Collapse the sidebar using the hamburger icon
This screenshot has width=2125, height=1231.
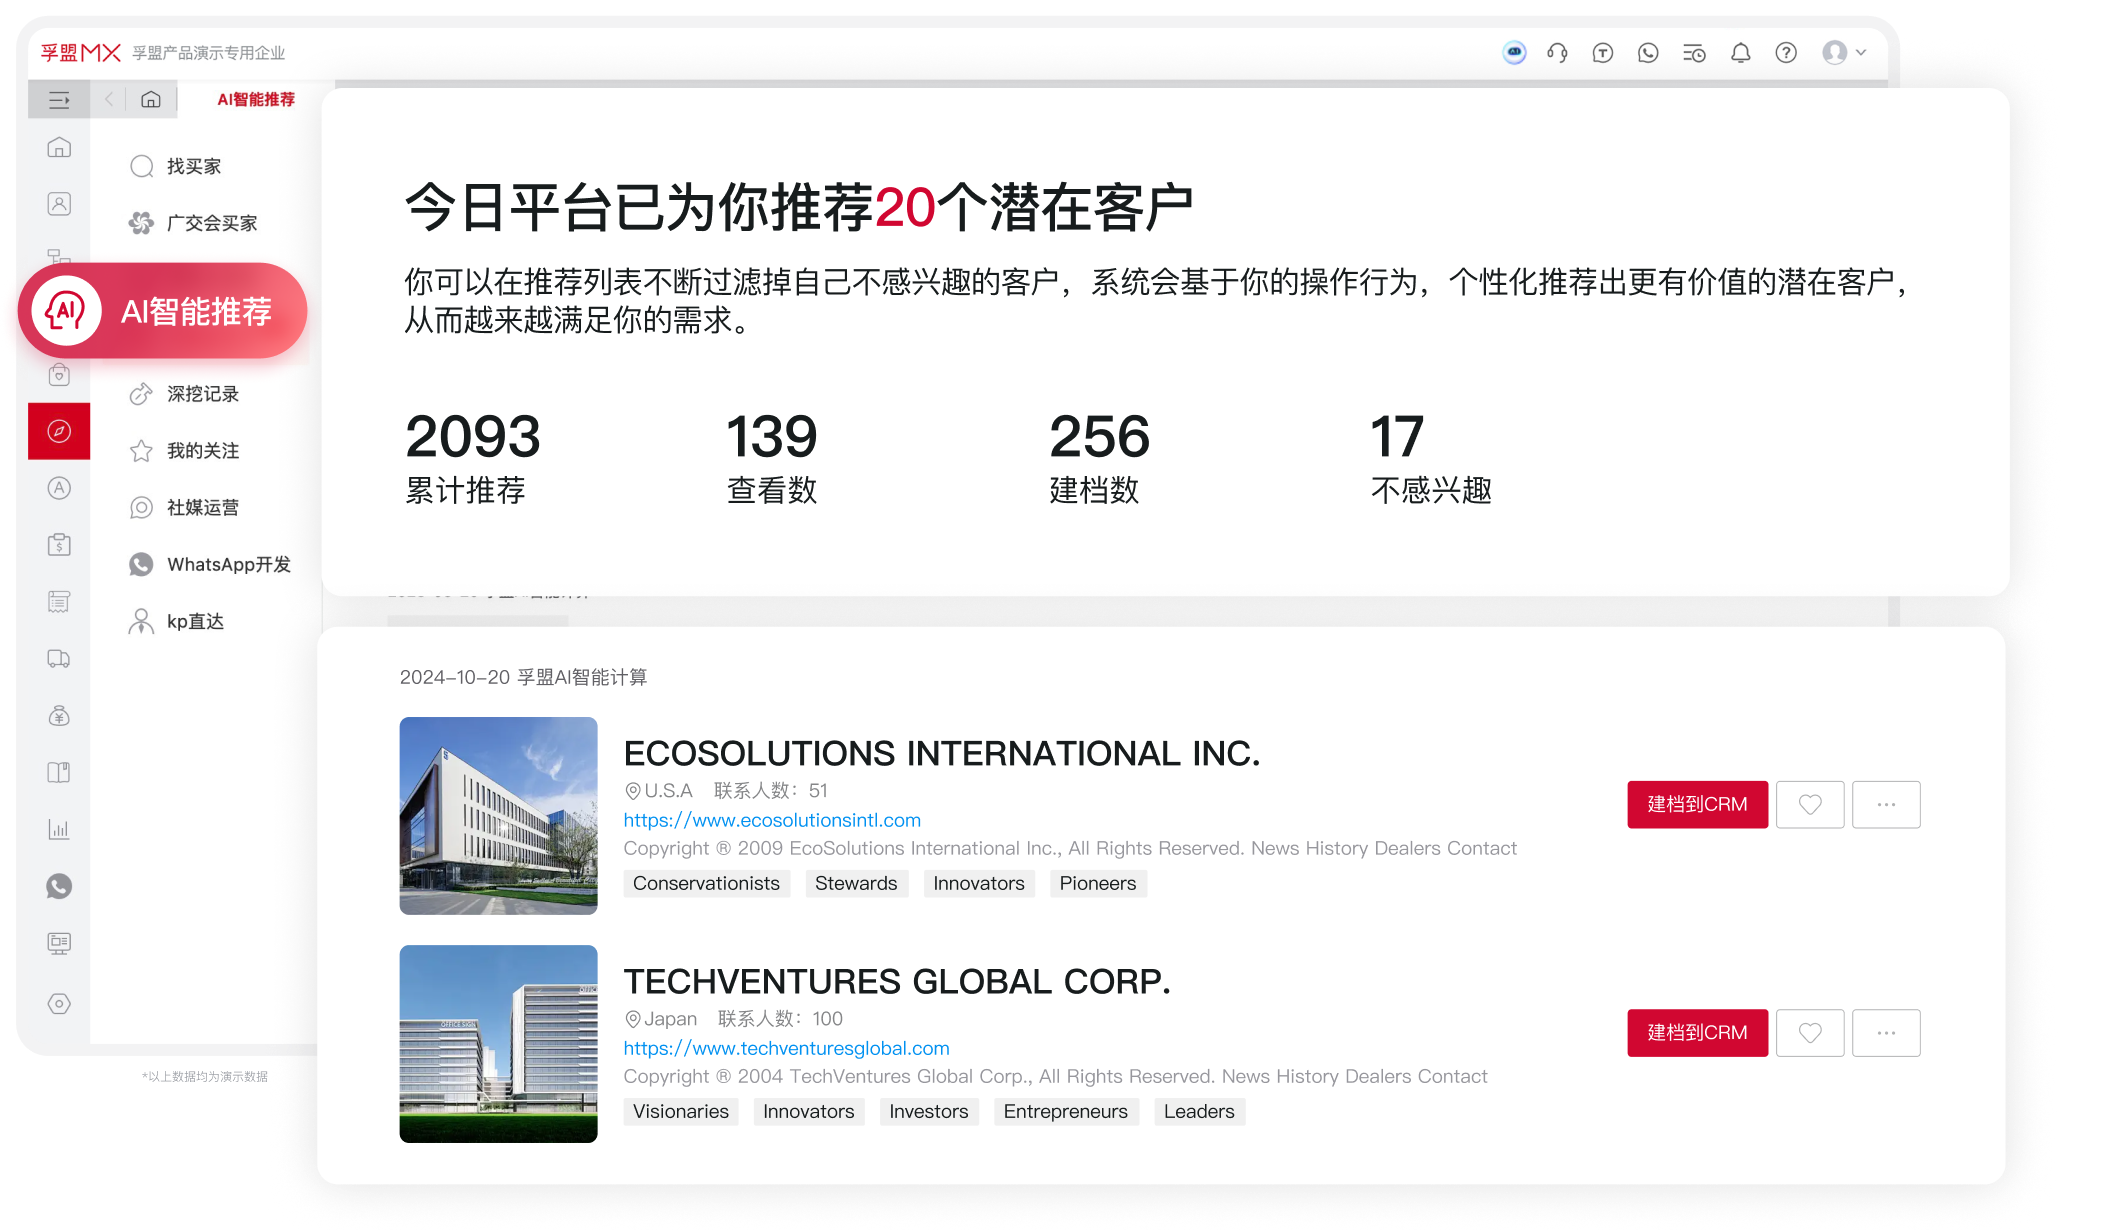[59, 100]
